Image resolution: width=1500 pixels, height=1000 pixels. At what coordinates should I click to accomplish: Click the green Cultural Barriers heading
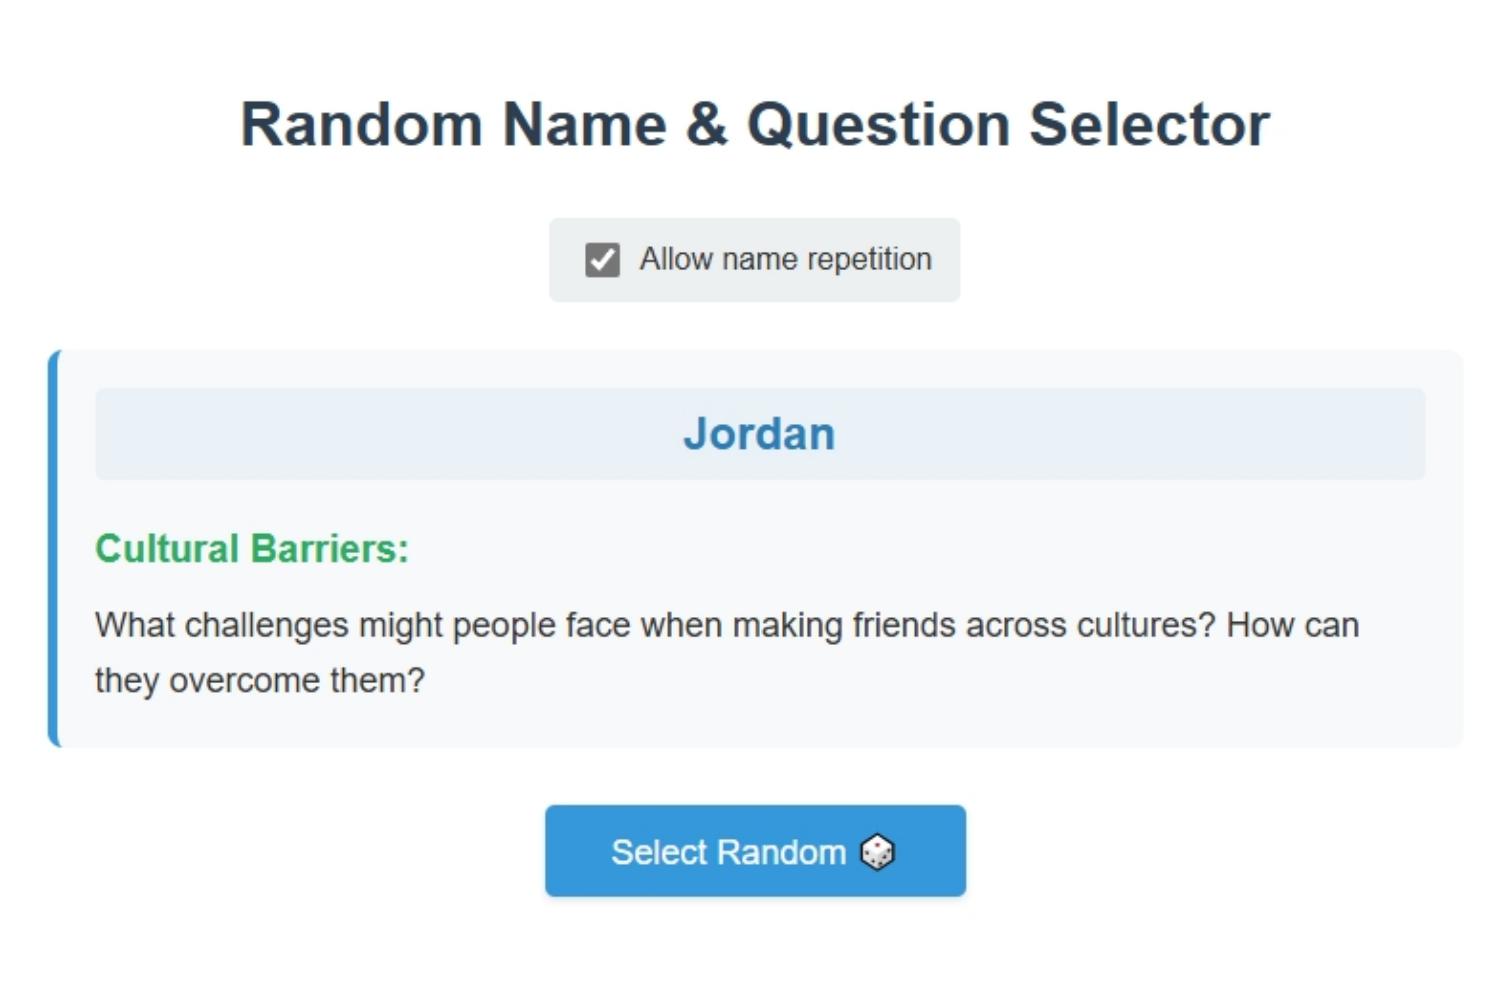(x=251, y=549)
